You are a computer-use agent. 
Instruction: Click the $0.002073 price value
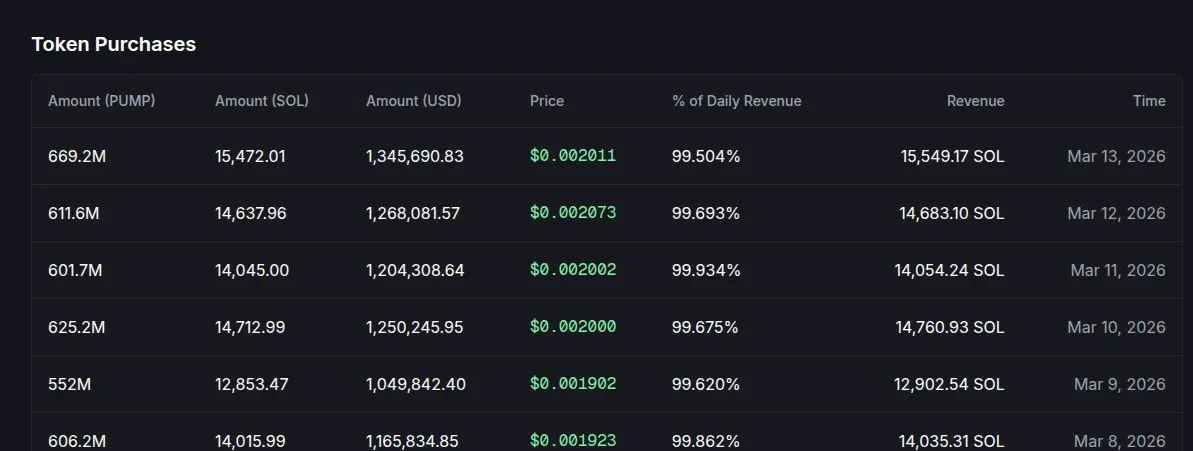click(573, 213)
